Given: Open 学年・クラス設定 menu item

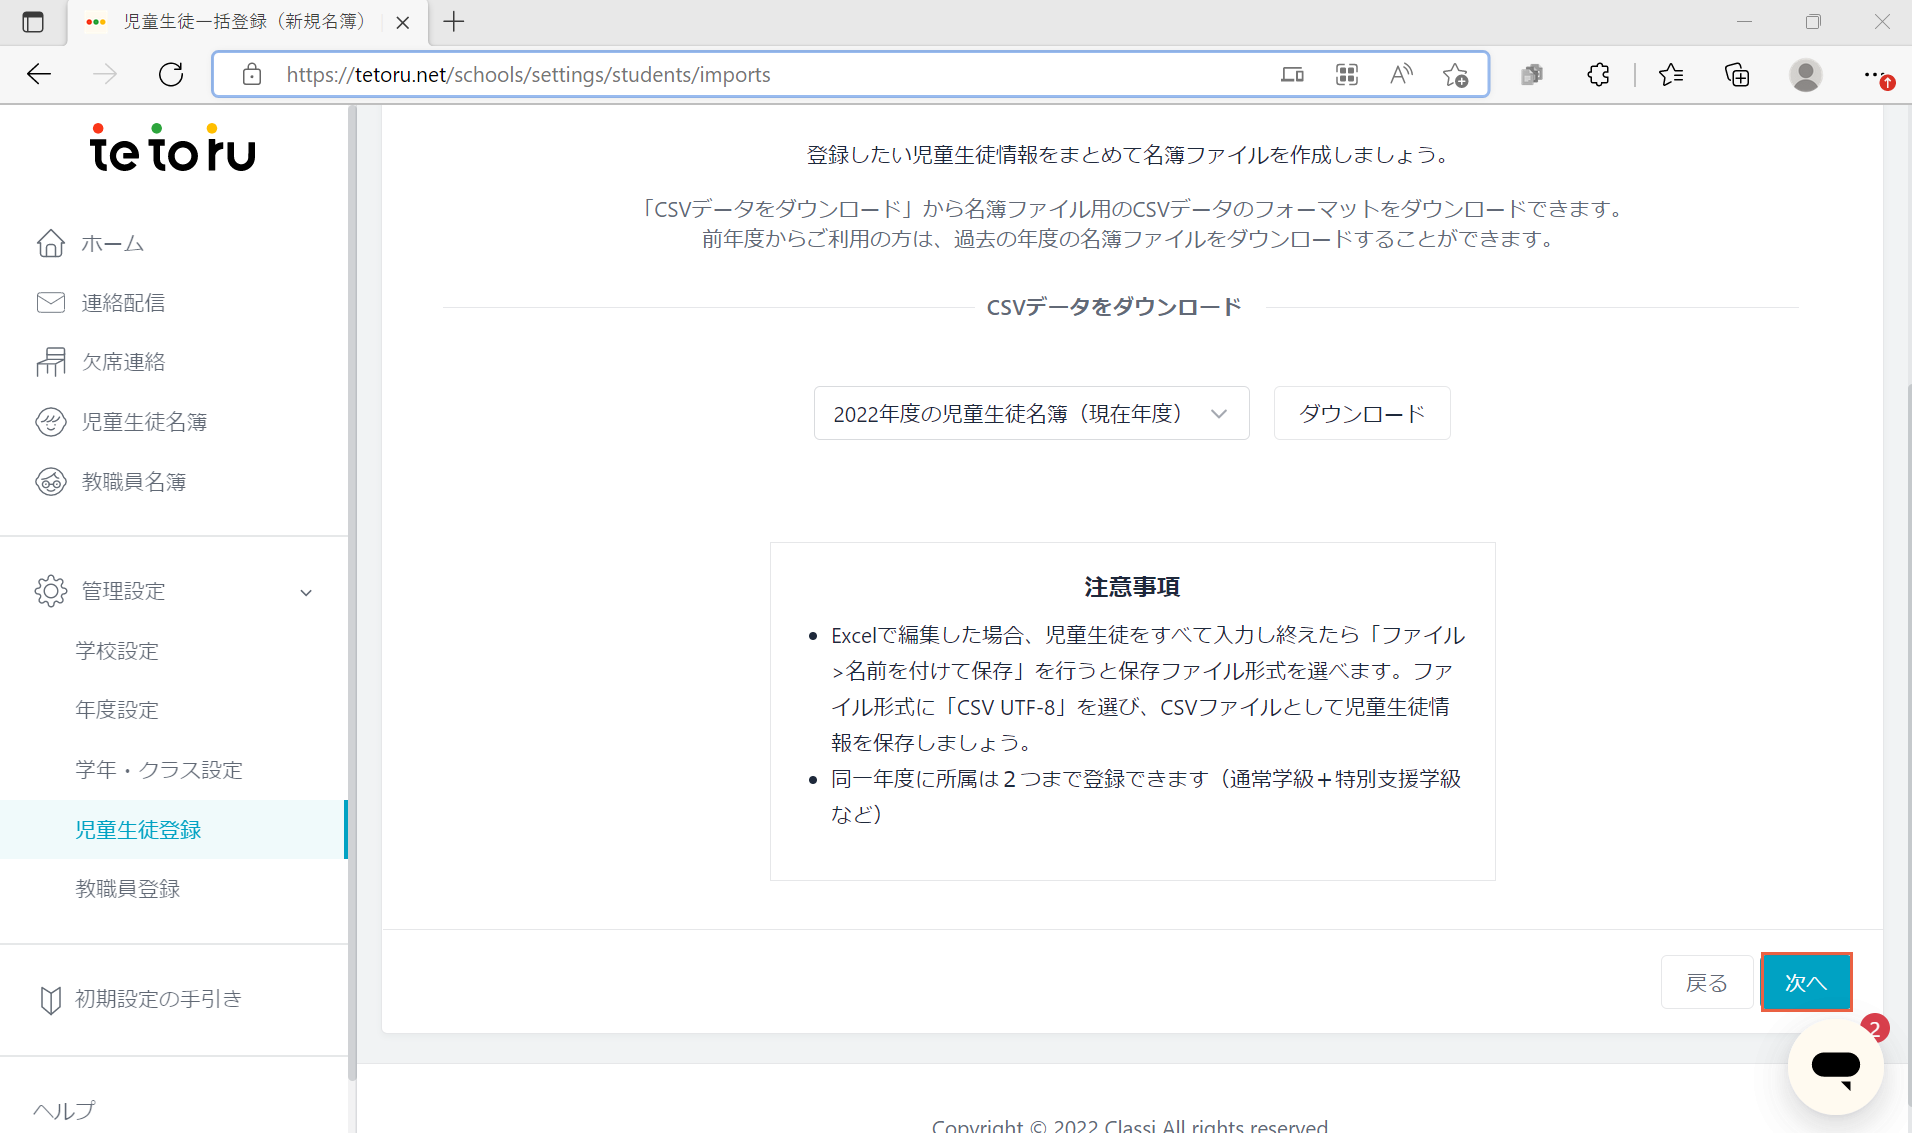Looking at the screenshot, I should click(x=159, y=770).
